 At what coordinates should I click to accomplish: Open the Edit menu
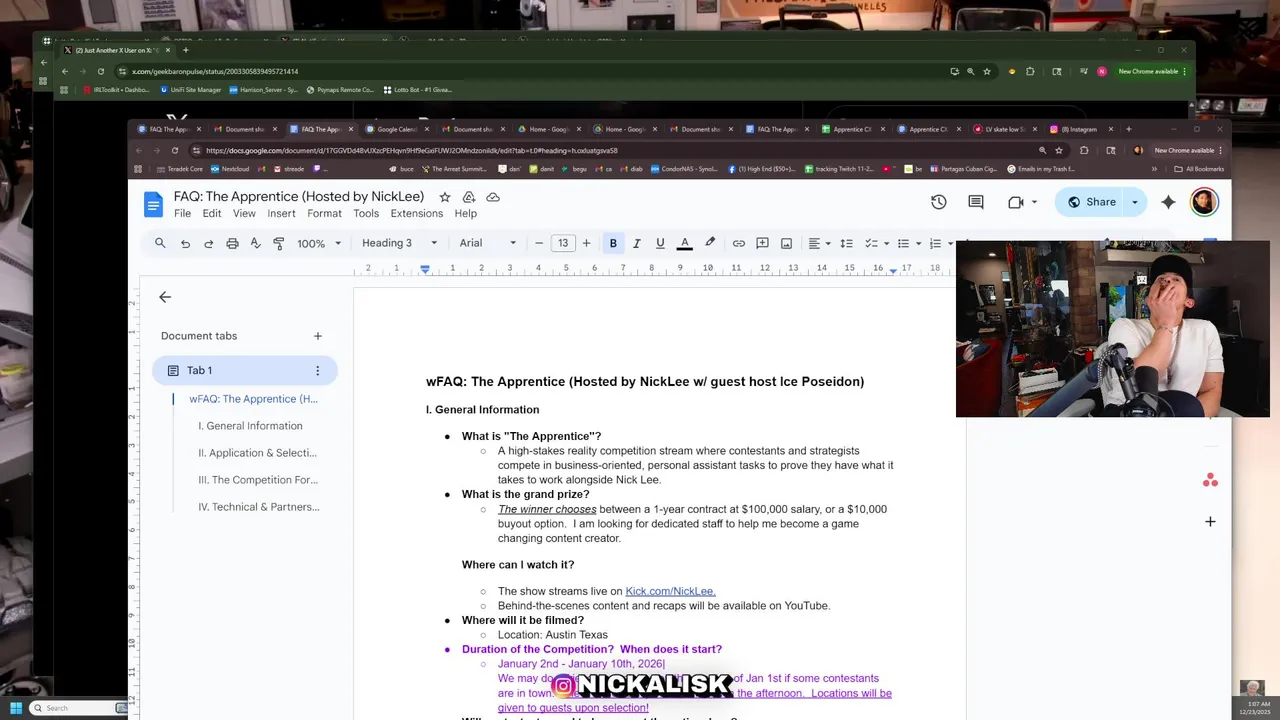point(212,213)
